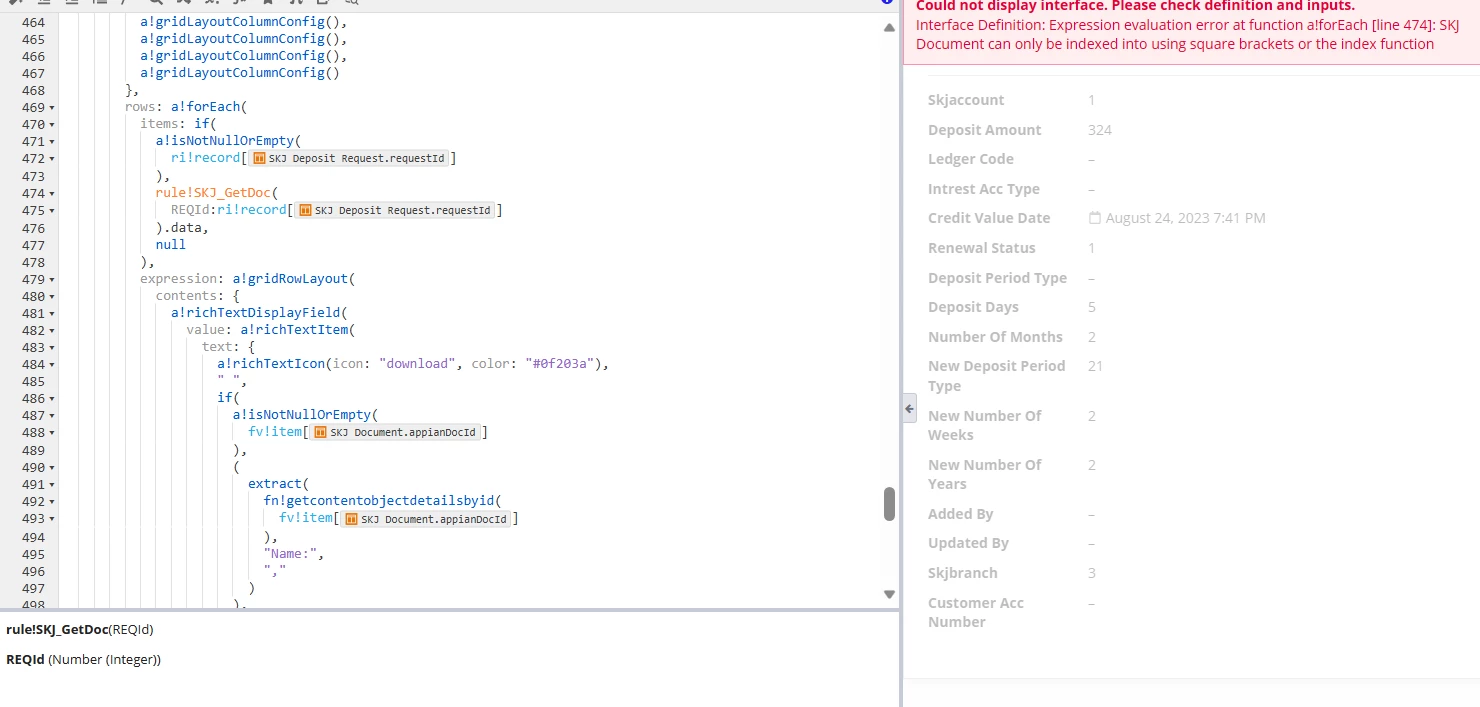Viewport: 1480px width, 707px height.
Task: Collapse the code fold at line 490
Action: coord(51,467)
